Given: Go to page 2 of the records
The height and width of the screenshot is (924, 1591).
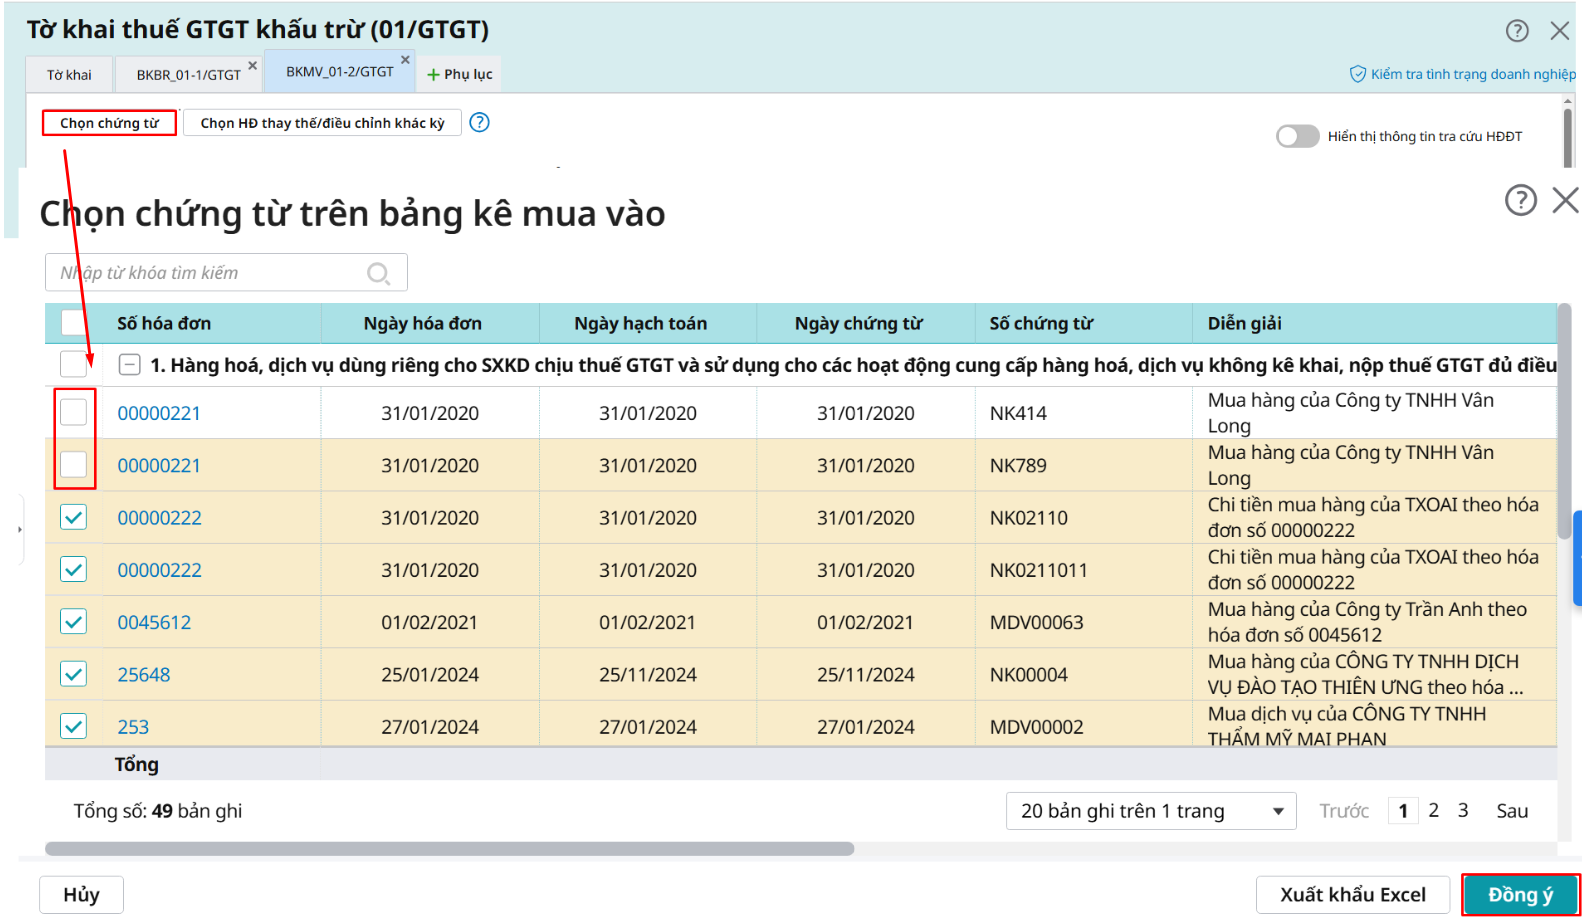Looking at the screenshot, I should 1433,811.
